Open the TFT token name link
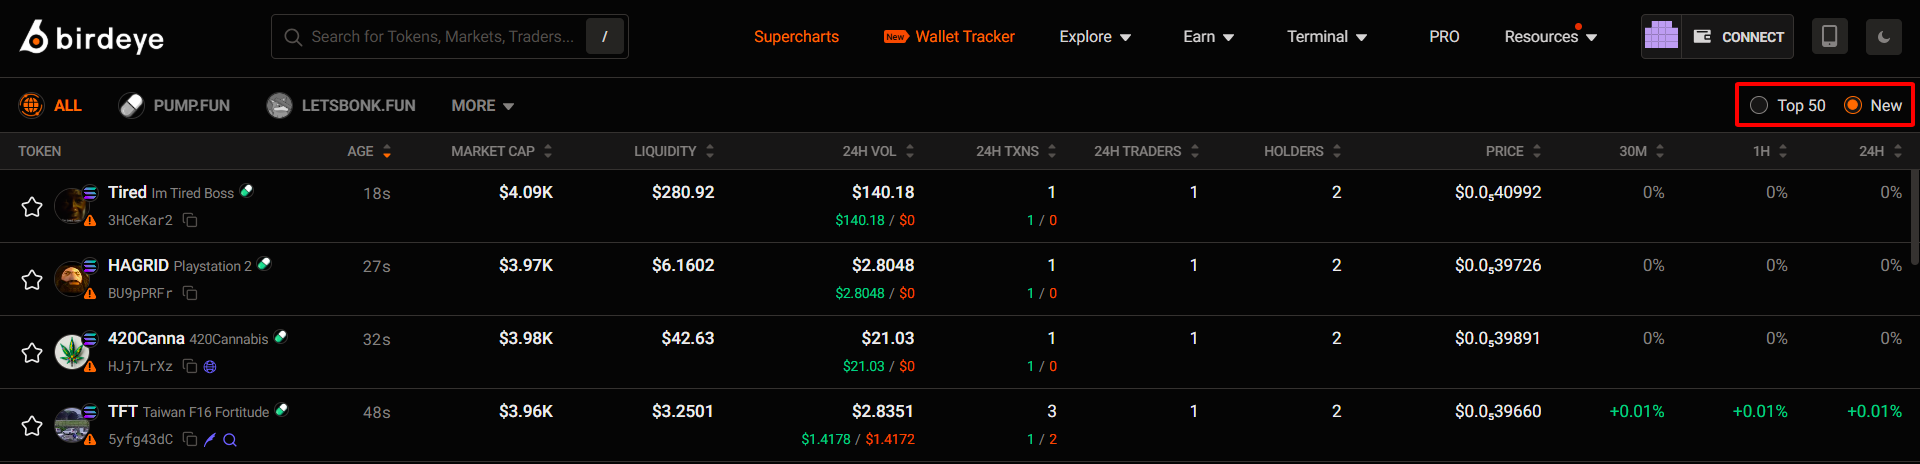Image resolution: width=1920 pixels, height=464 pixels. [x=123, y=411]
